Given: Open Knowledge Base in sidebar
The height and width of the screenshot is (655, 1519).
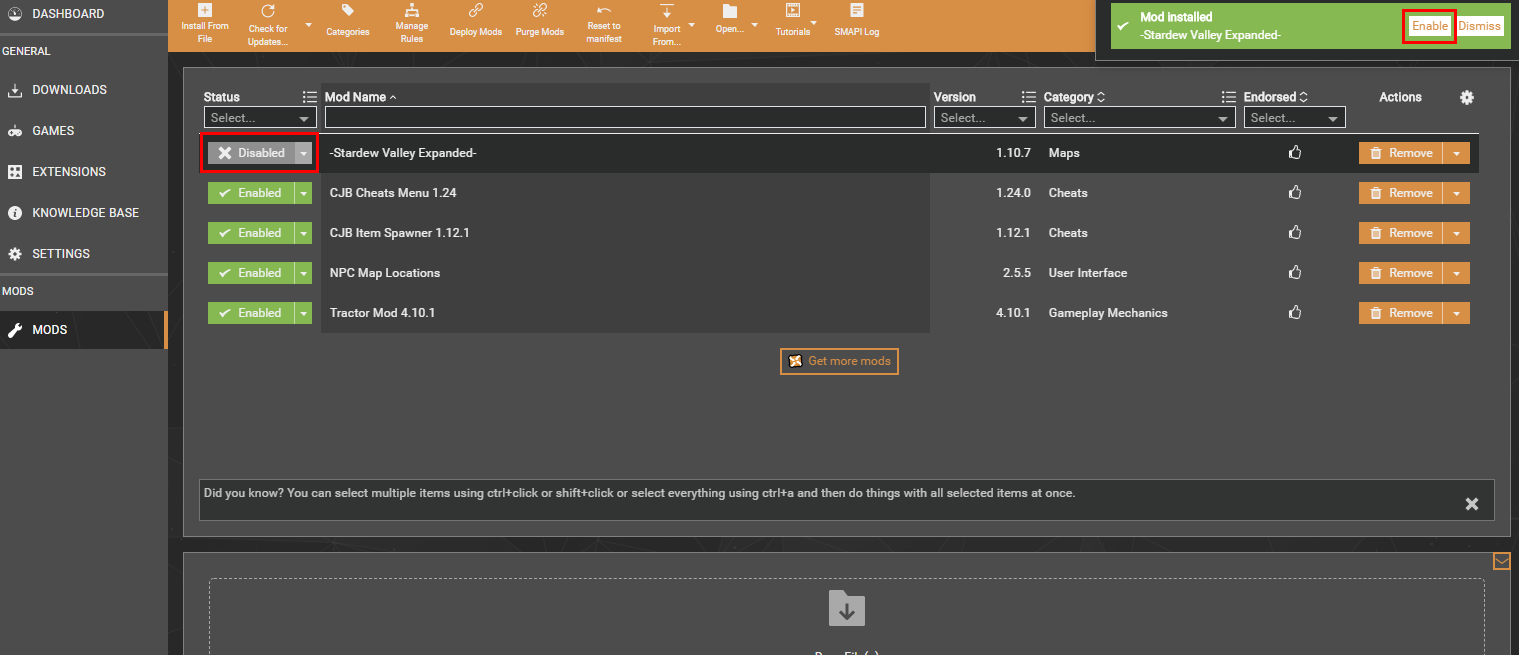Looking at the screenshot, I should 84,213.
